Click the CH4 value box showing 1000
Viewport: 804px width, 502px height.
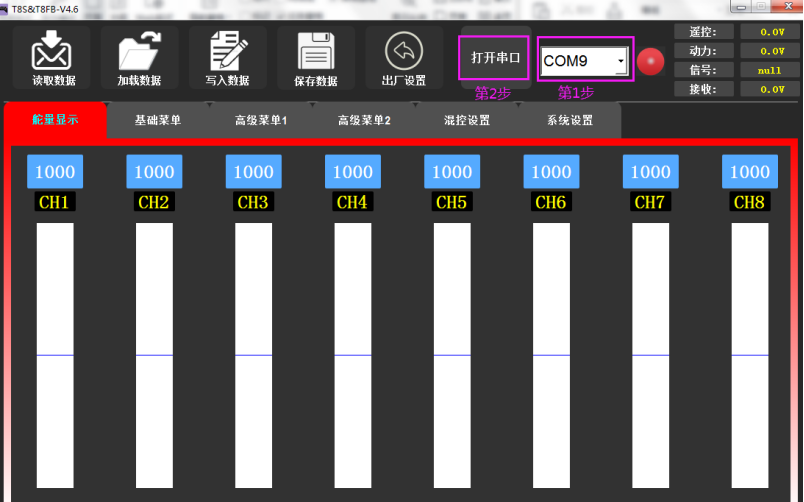pos(352,172)
